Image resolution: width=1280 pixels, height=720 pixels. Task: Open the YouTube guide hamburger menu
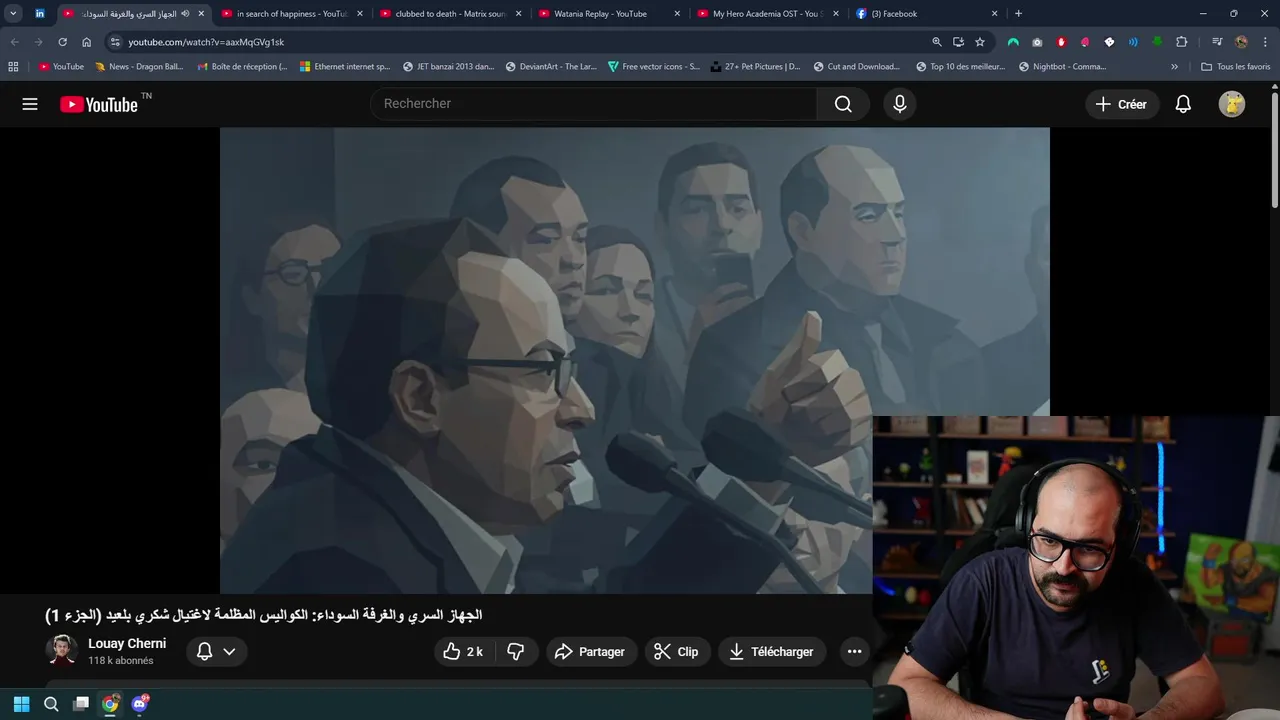[30, 104]
